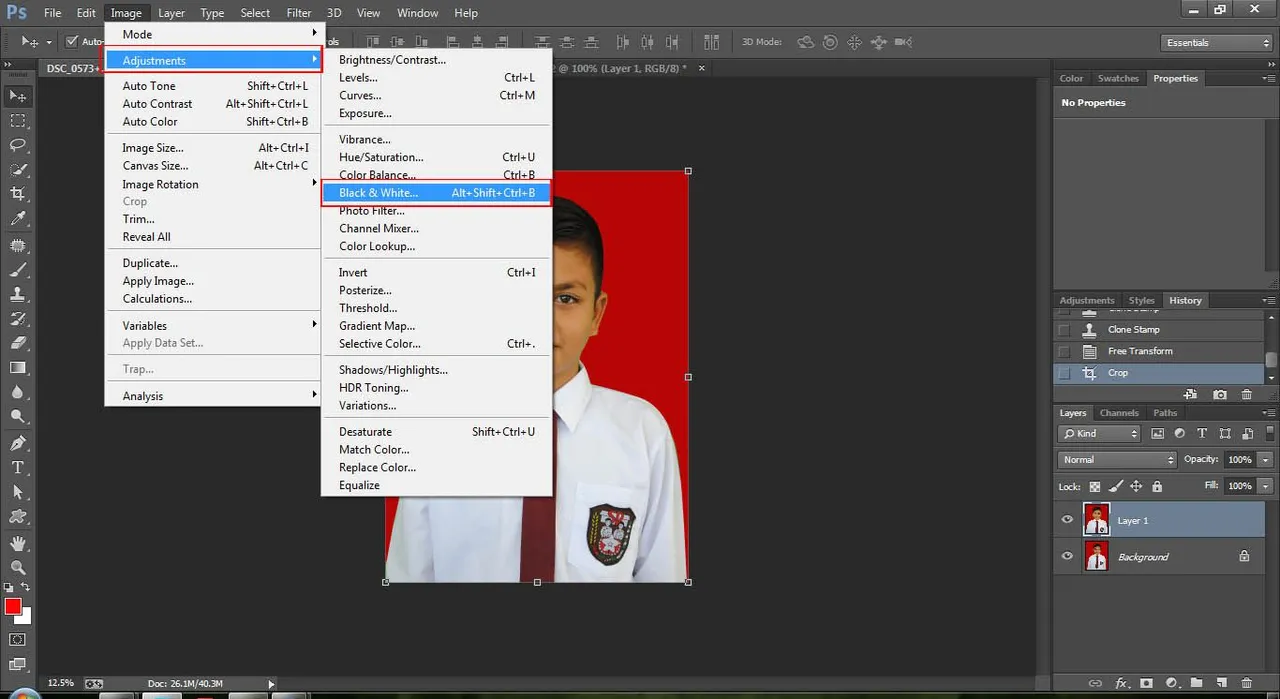Image resolution: width=1280 pixels, height=699 pixels.
Task: Select the Lasso tool
Action: click(18, 145)
